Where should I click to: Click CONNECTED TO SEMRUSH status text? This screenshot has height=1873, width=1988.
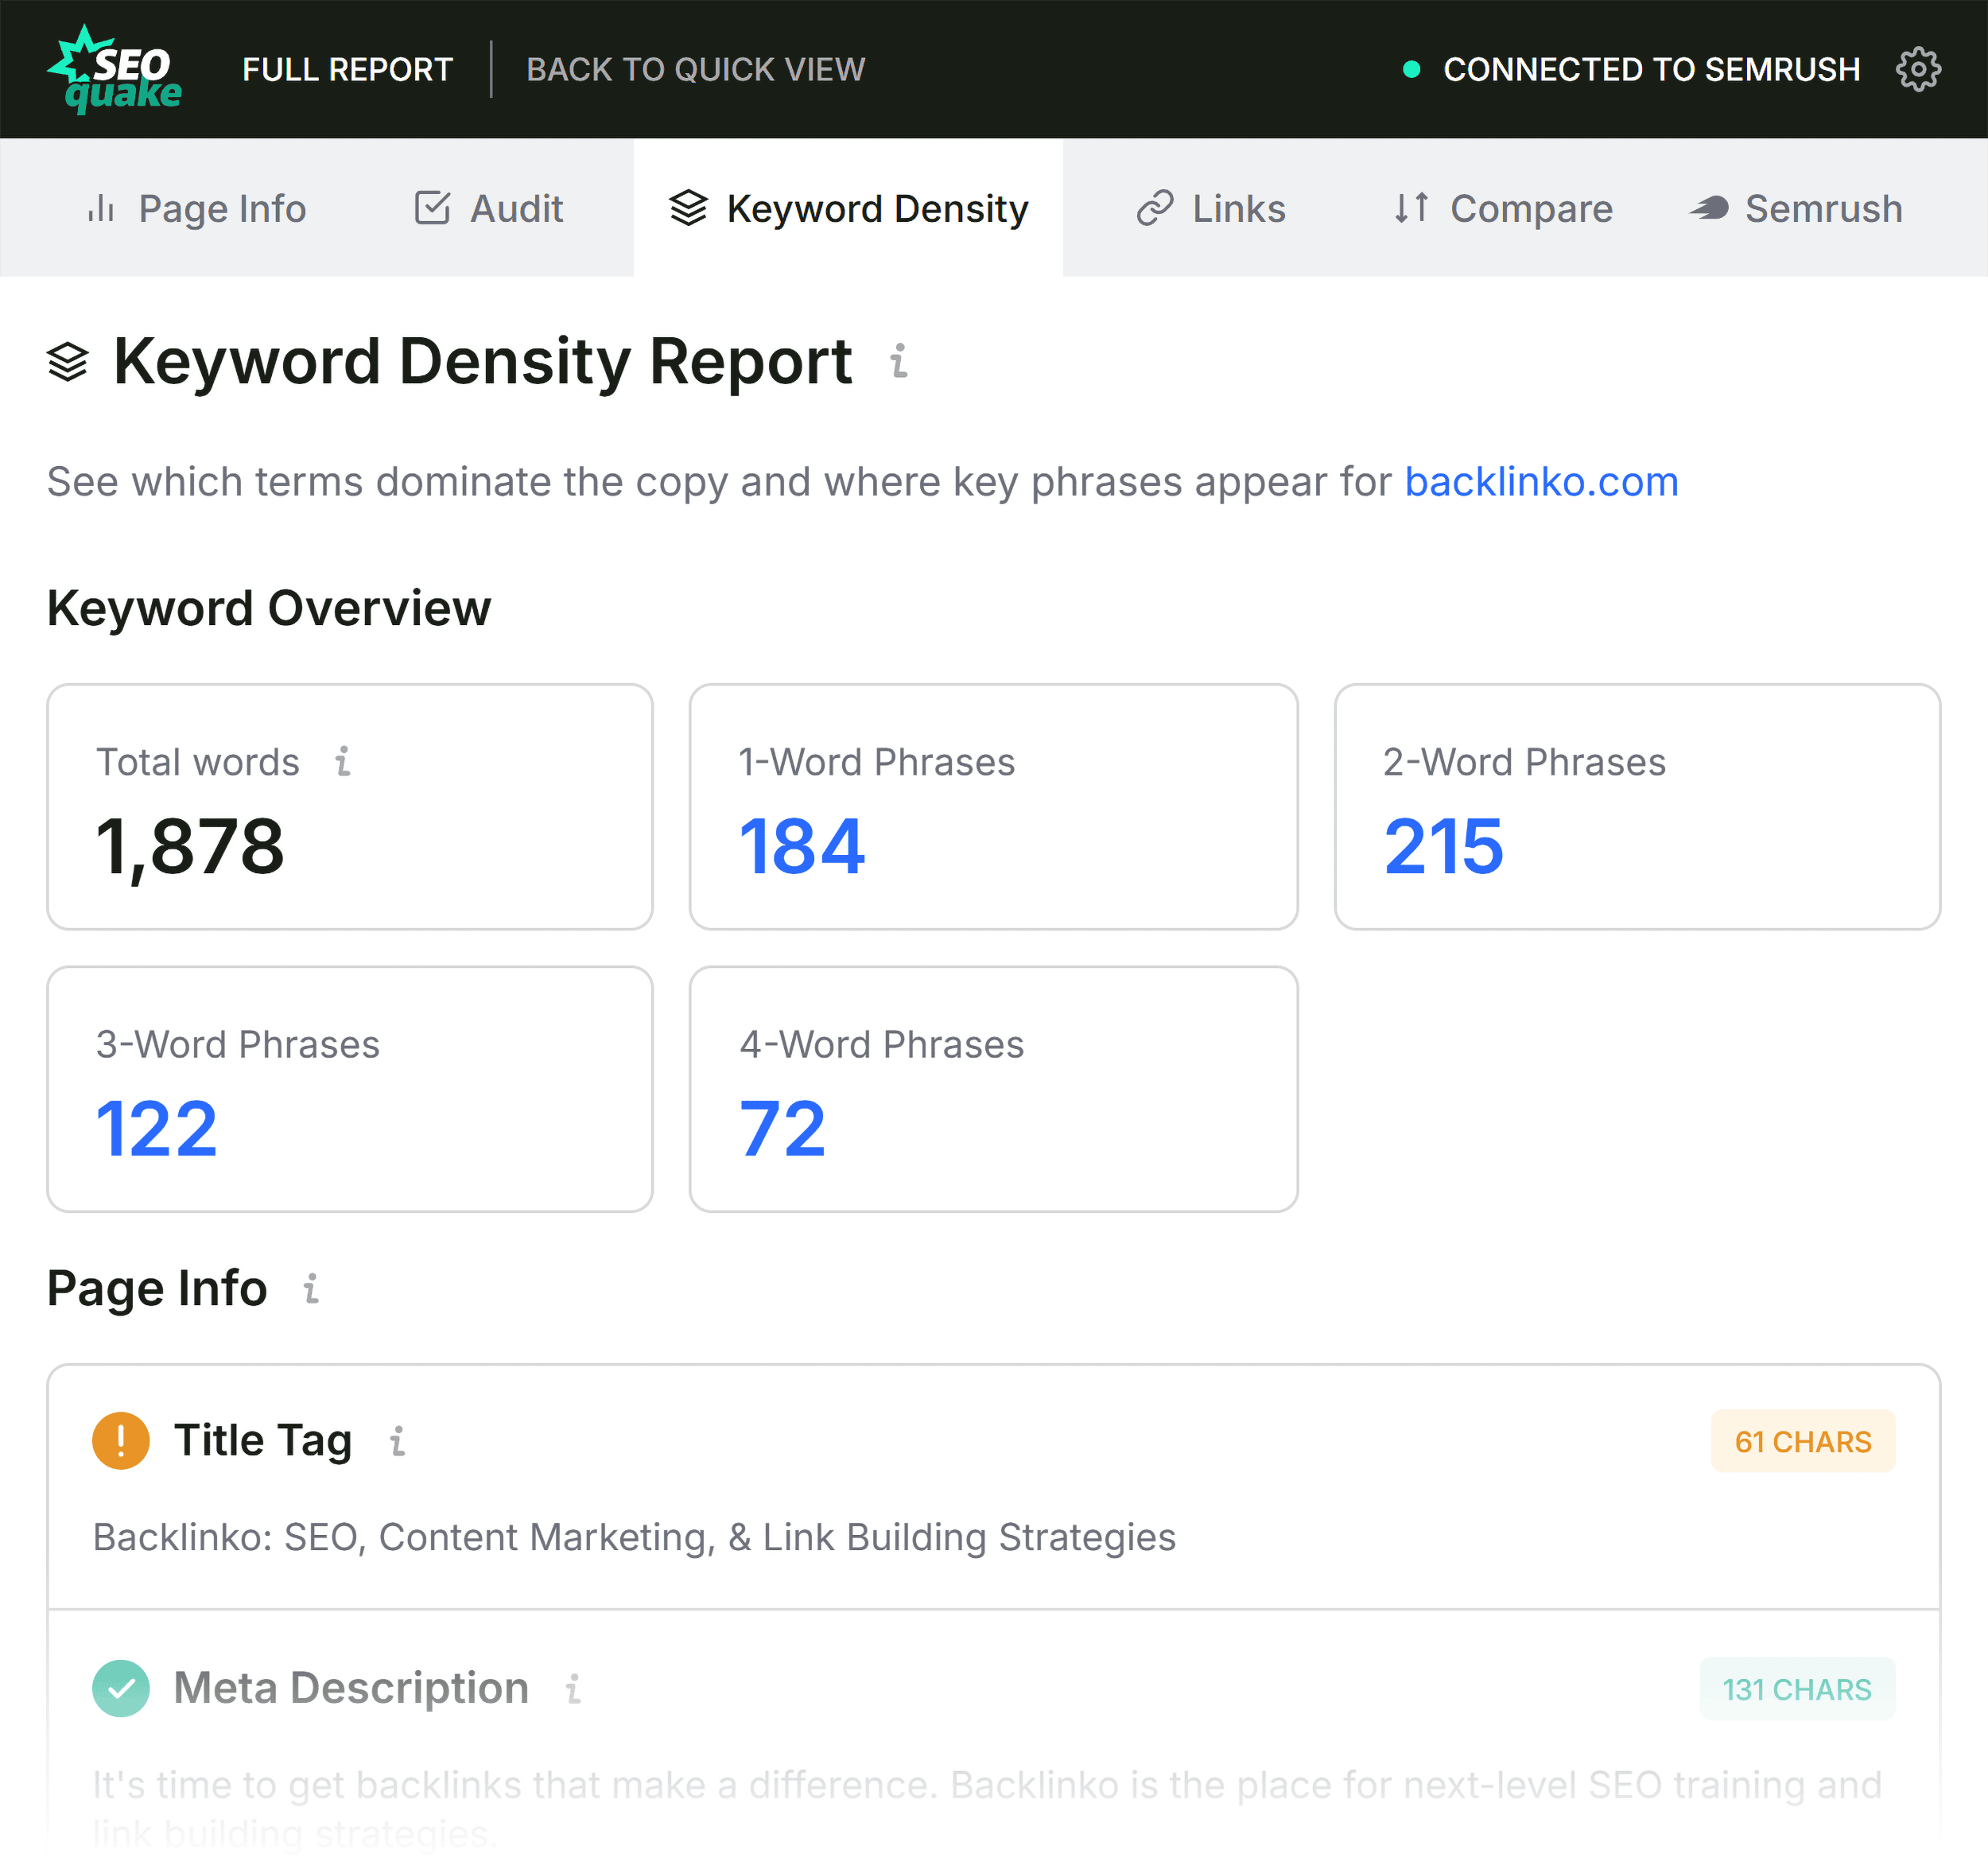coord(1651,69)
